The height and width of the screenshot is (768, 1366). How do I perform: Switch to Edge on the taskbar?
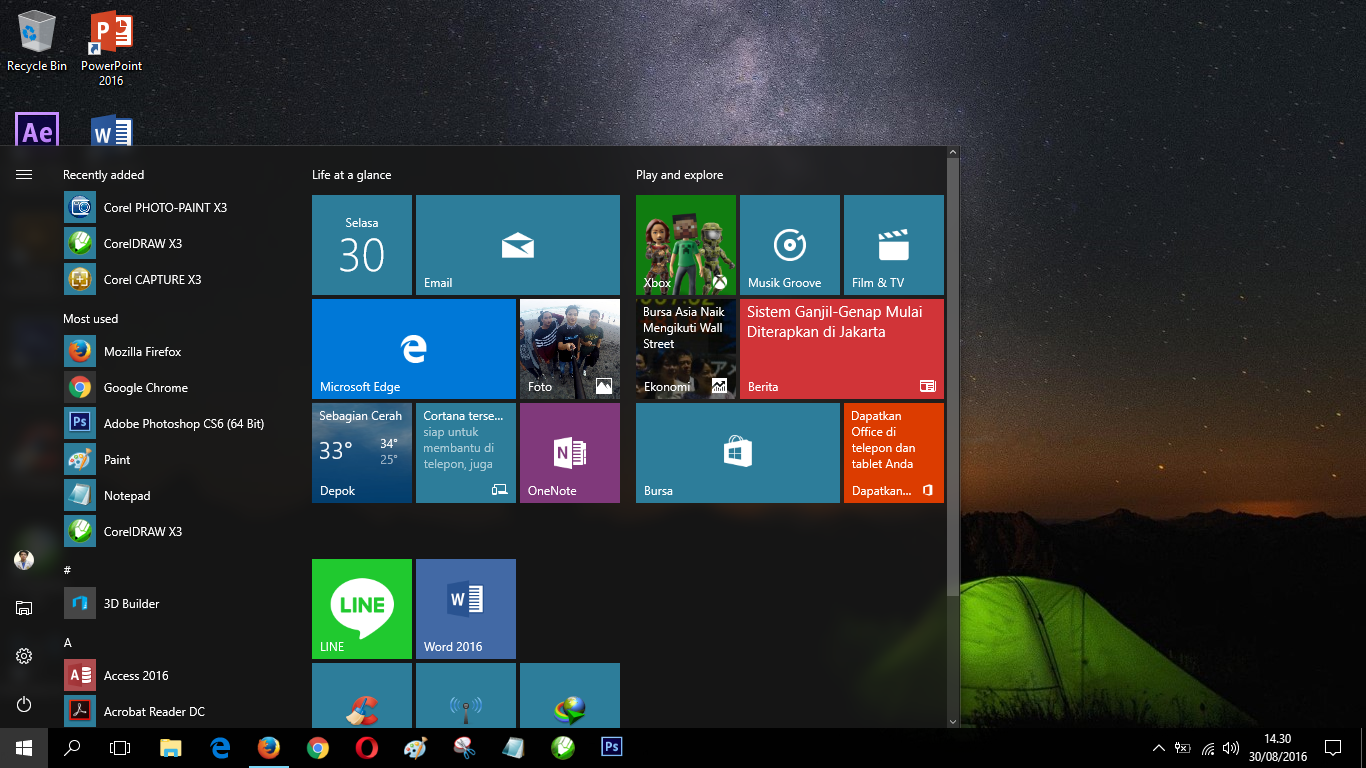pos(220,748)
